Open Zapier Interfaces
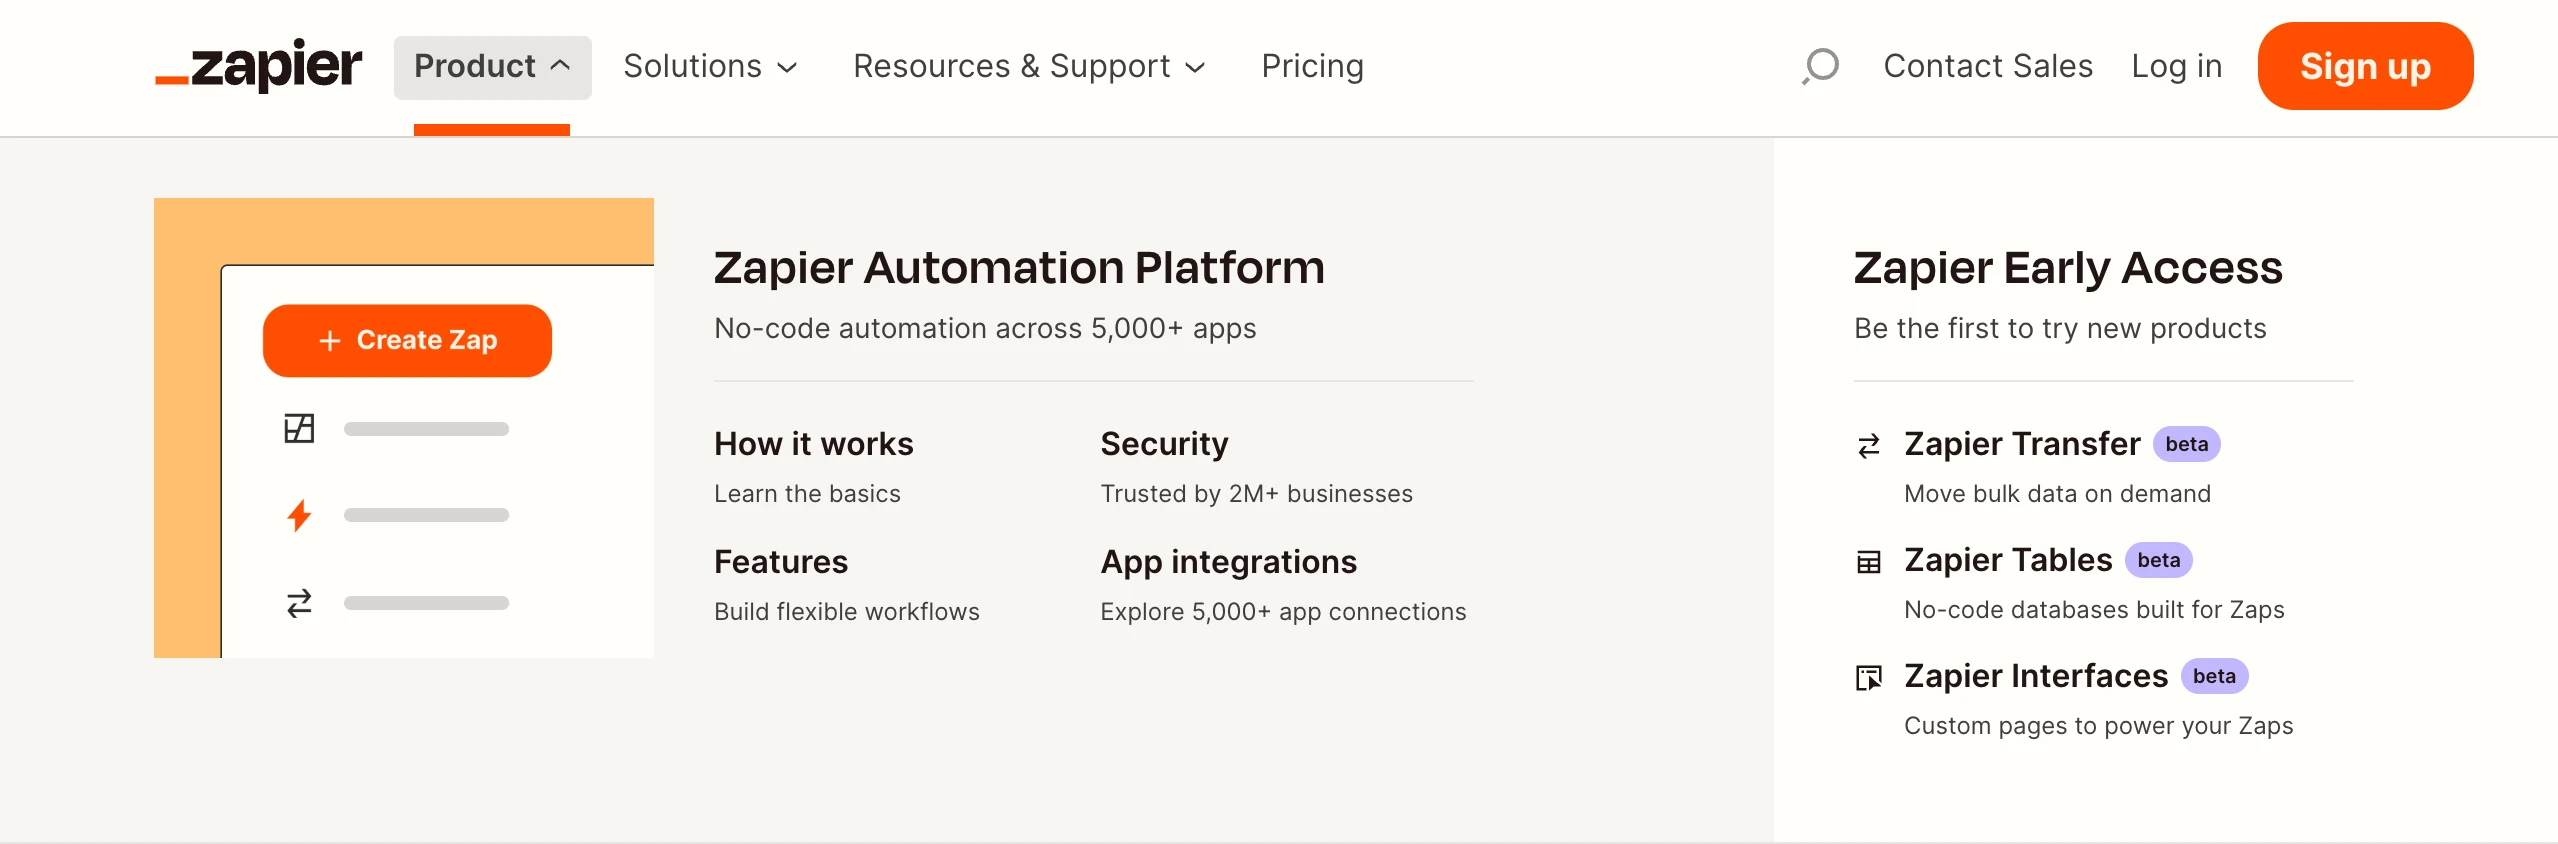Screen dimensions: 2558x844 pyautogui.click(x=2036, y=676)
